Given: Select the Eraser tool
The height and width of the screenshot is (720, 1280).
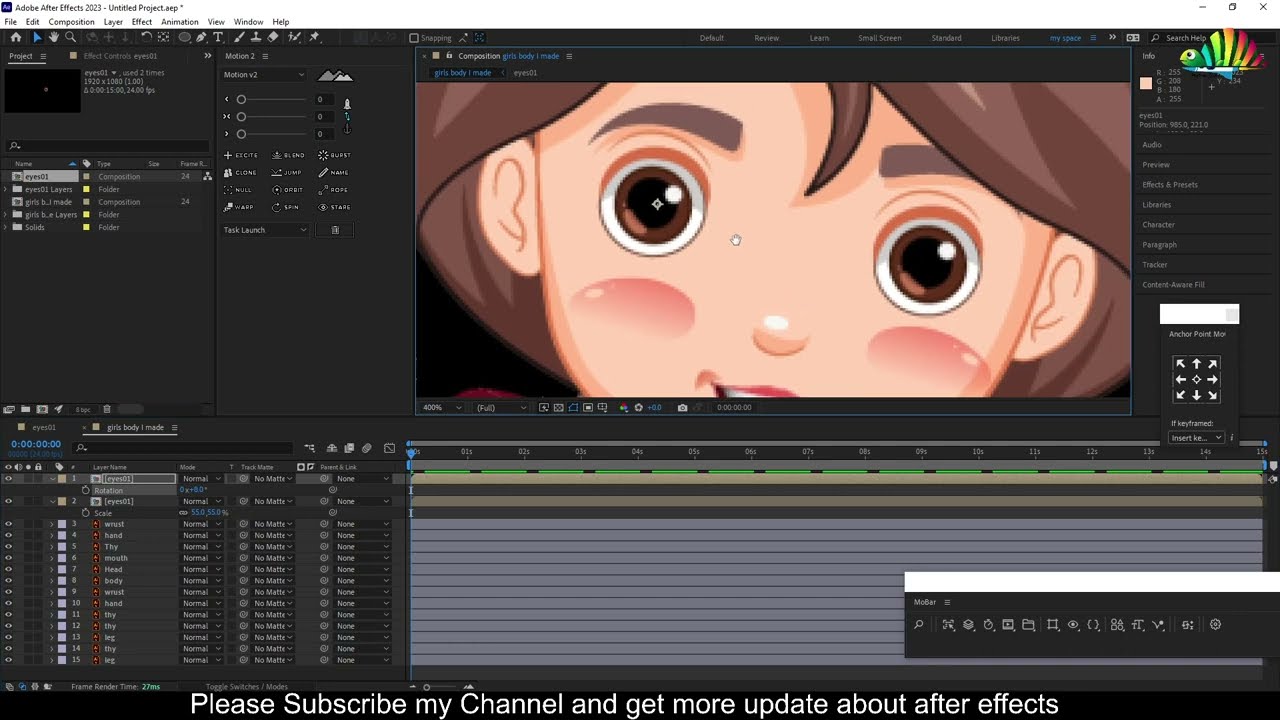Looking at the screenshot, I should point(273,37).
